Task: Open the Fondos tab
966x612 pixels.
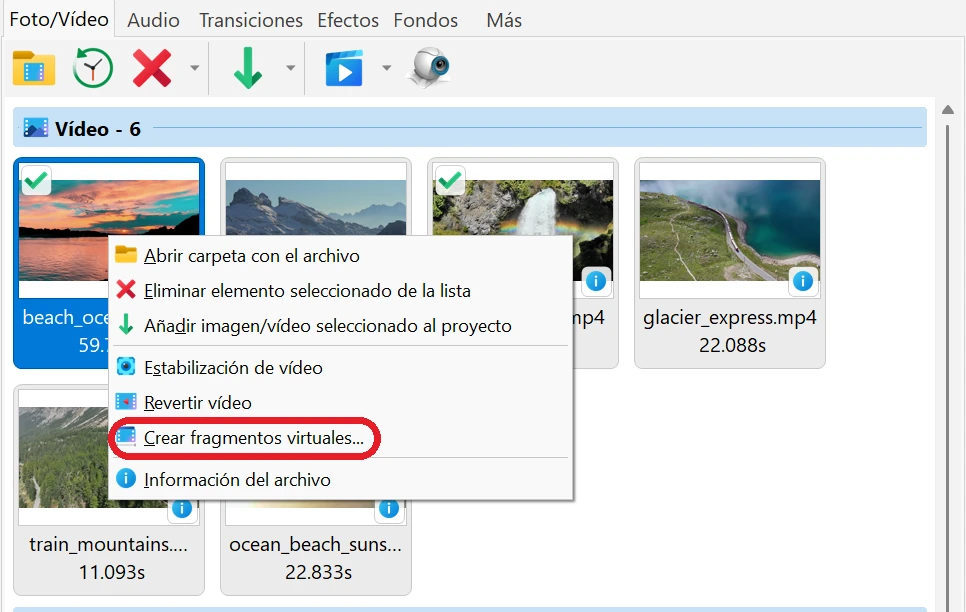Action: [426, 20]
